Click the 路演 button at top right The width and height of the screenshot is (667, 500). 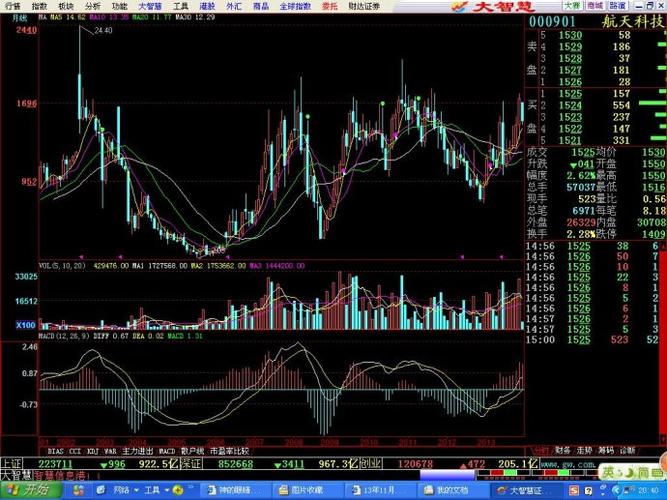click(x=617, y=6)
